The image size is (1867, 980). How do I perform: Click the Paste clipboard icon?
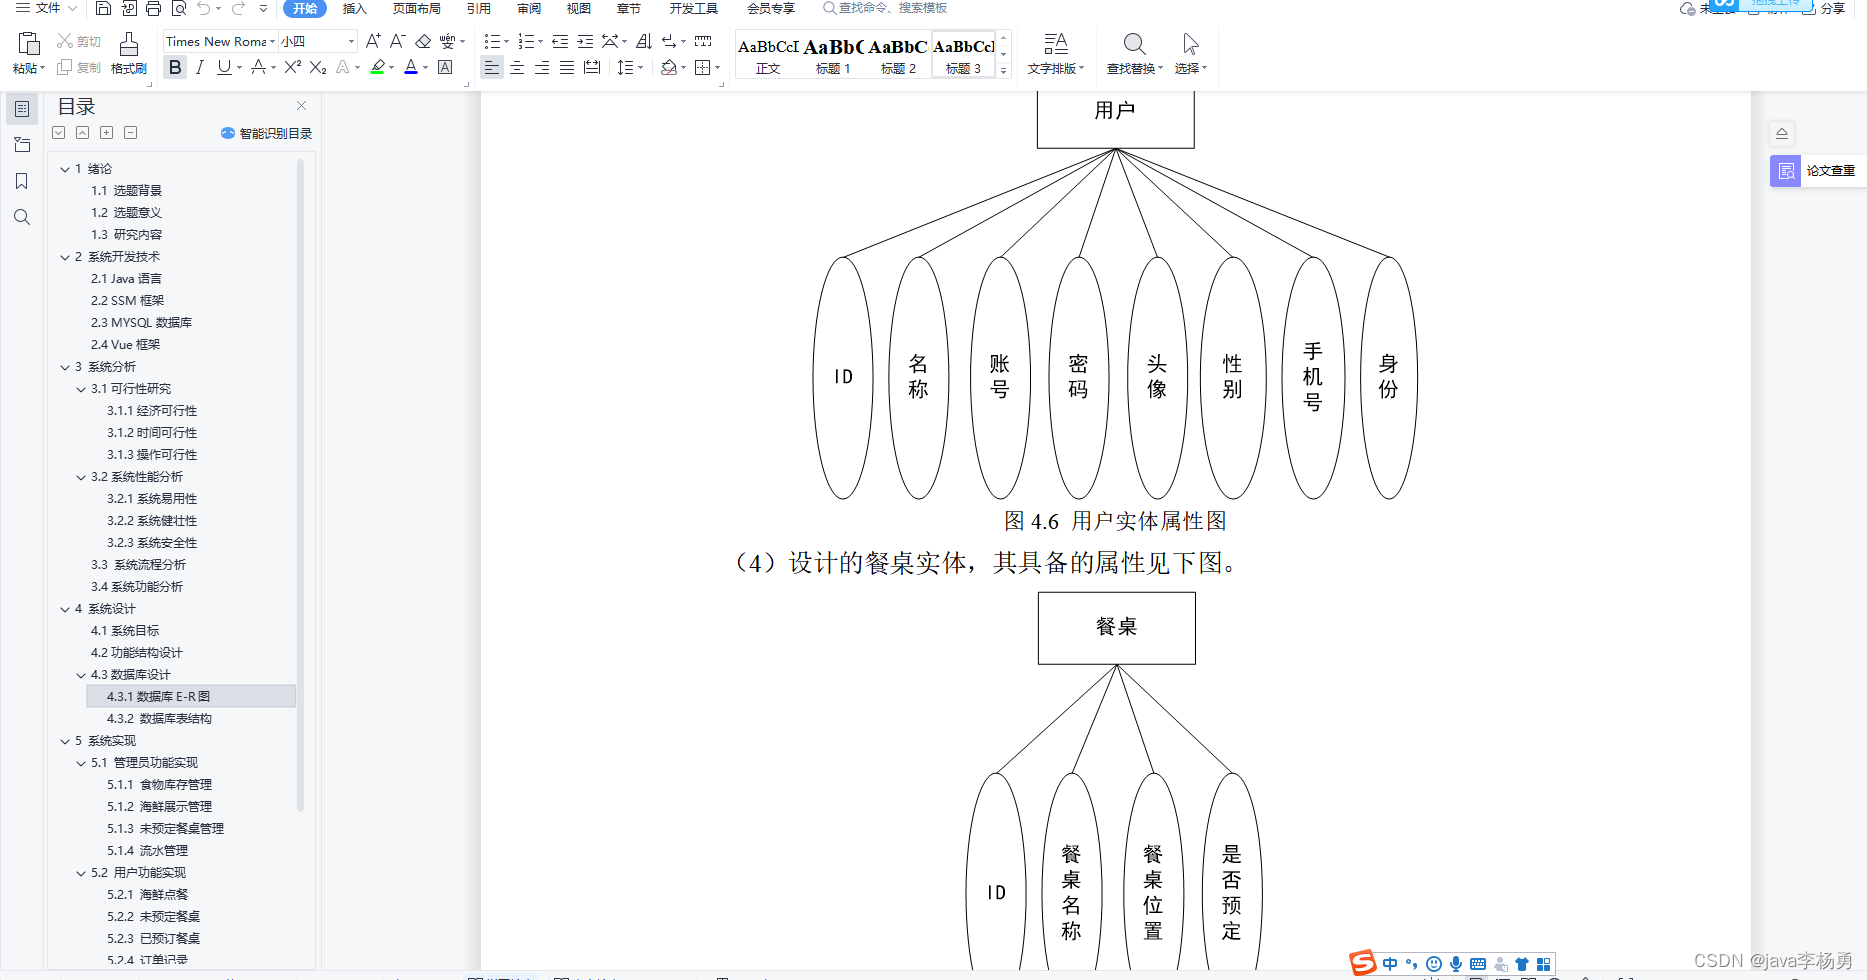click(28, 43)
